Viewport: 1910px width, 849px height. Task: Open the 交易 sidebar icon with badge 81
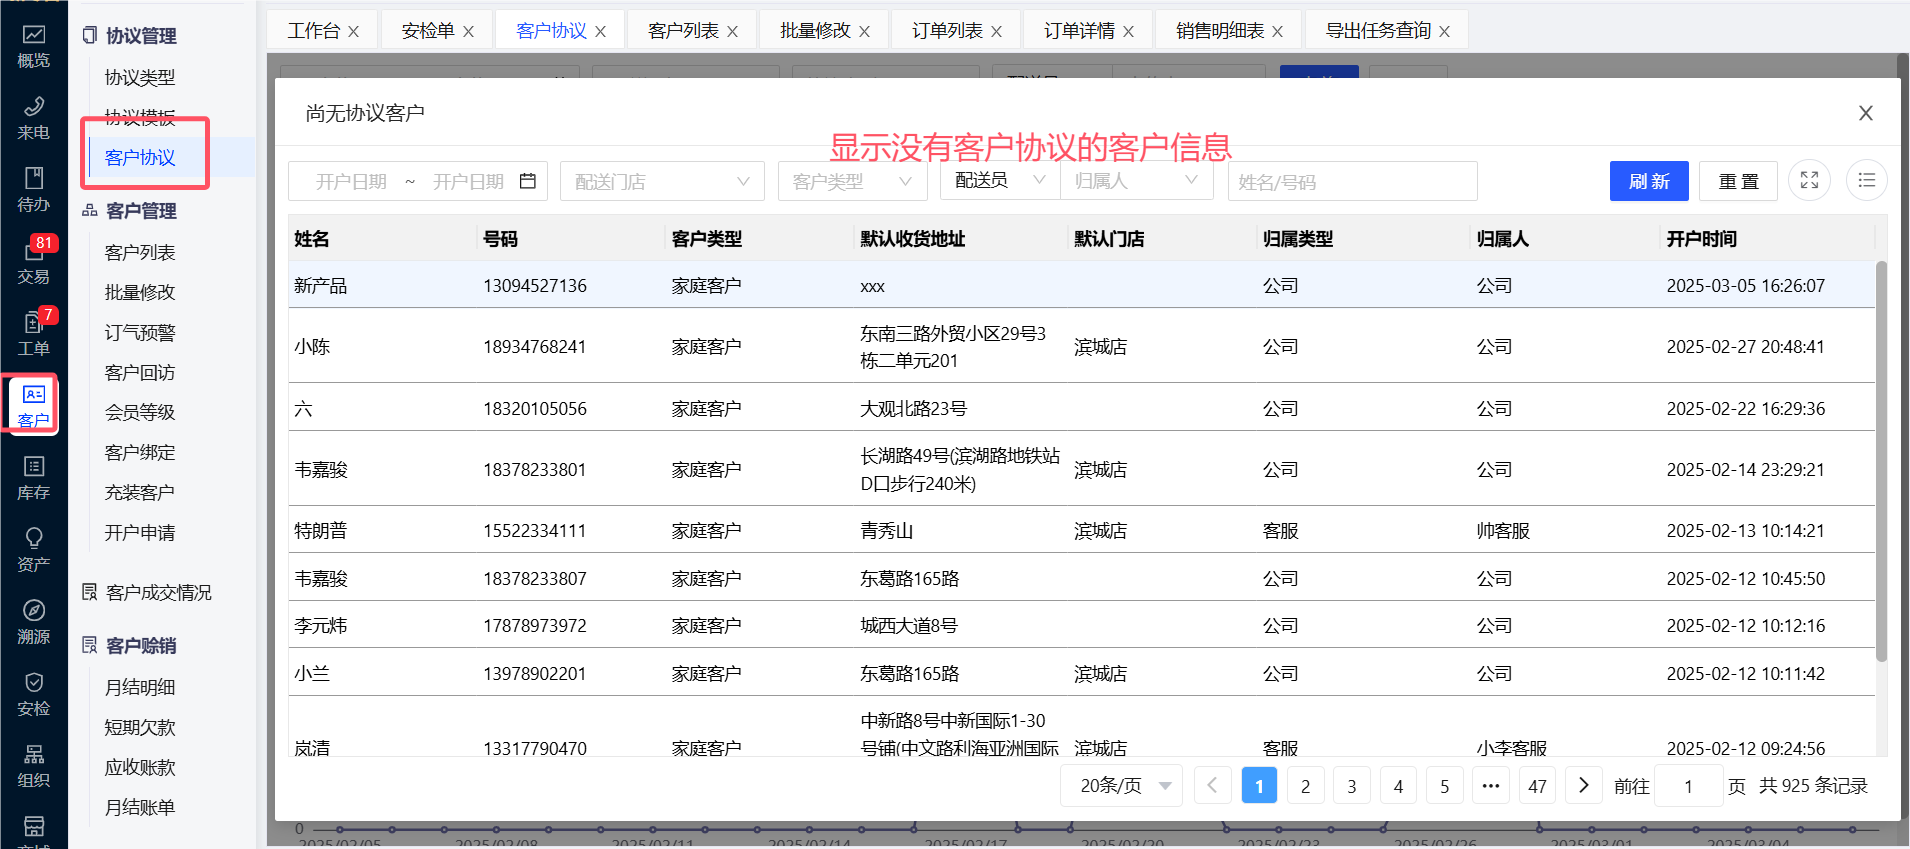coord(33,261)
